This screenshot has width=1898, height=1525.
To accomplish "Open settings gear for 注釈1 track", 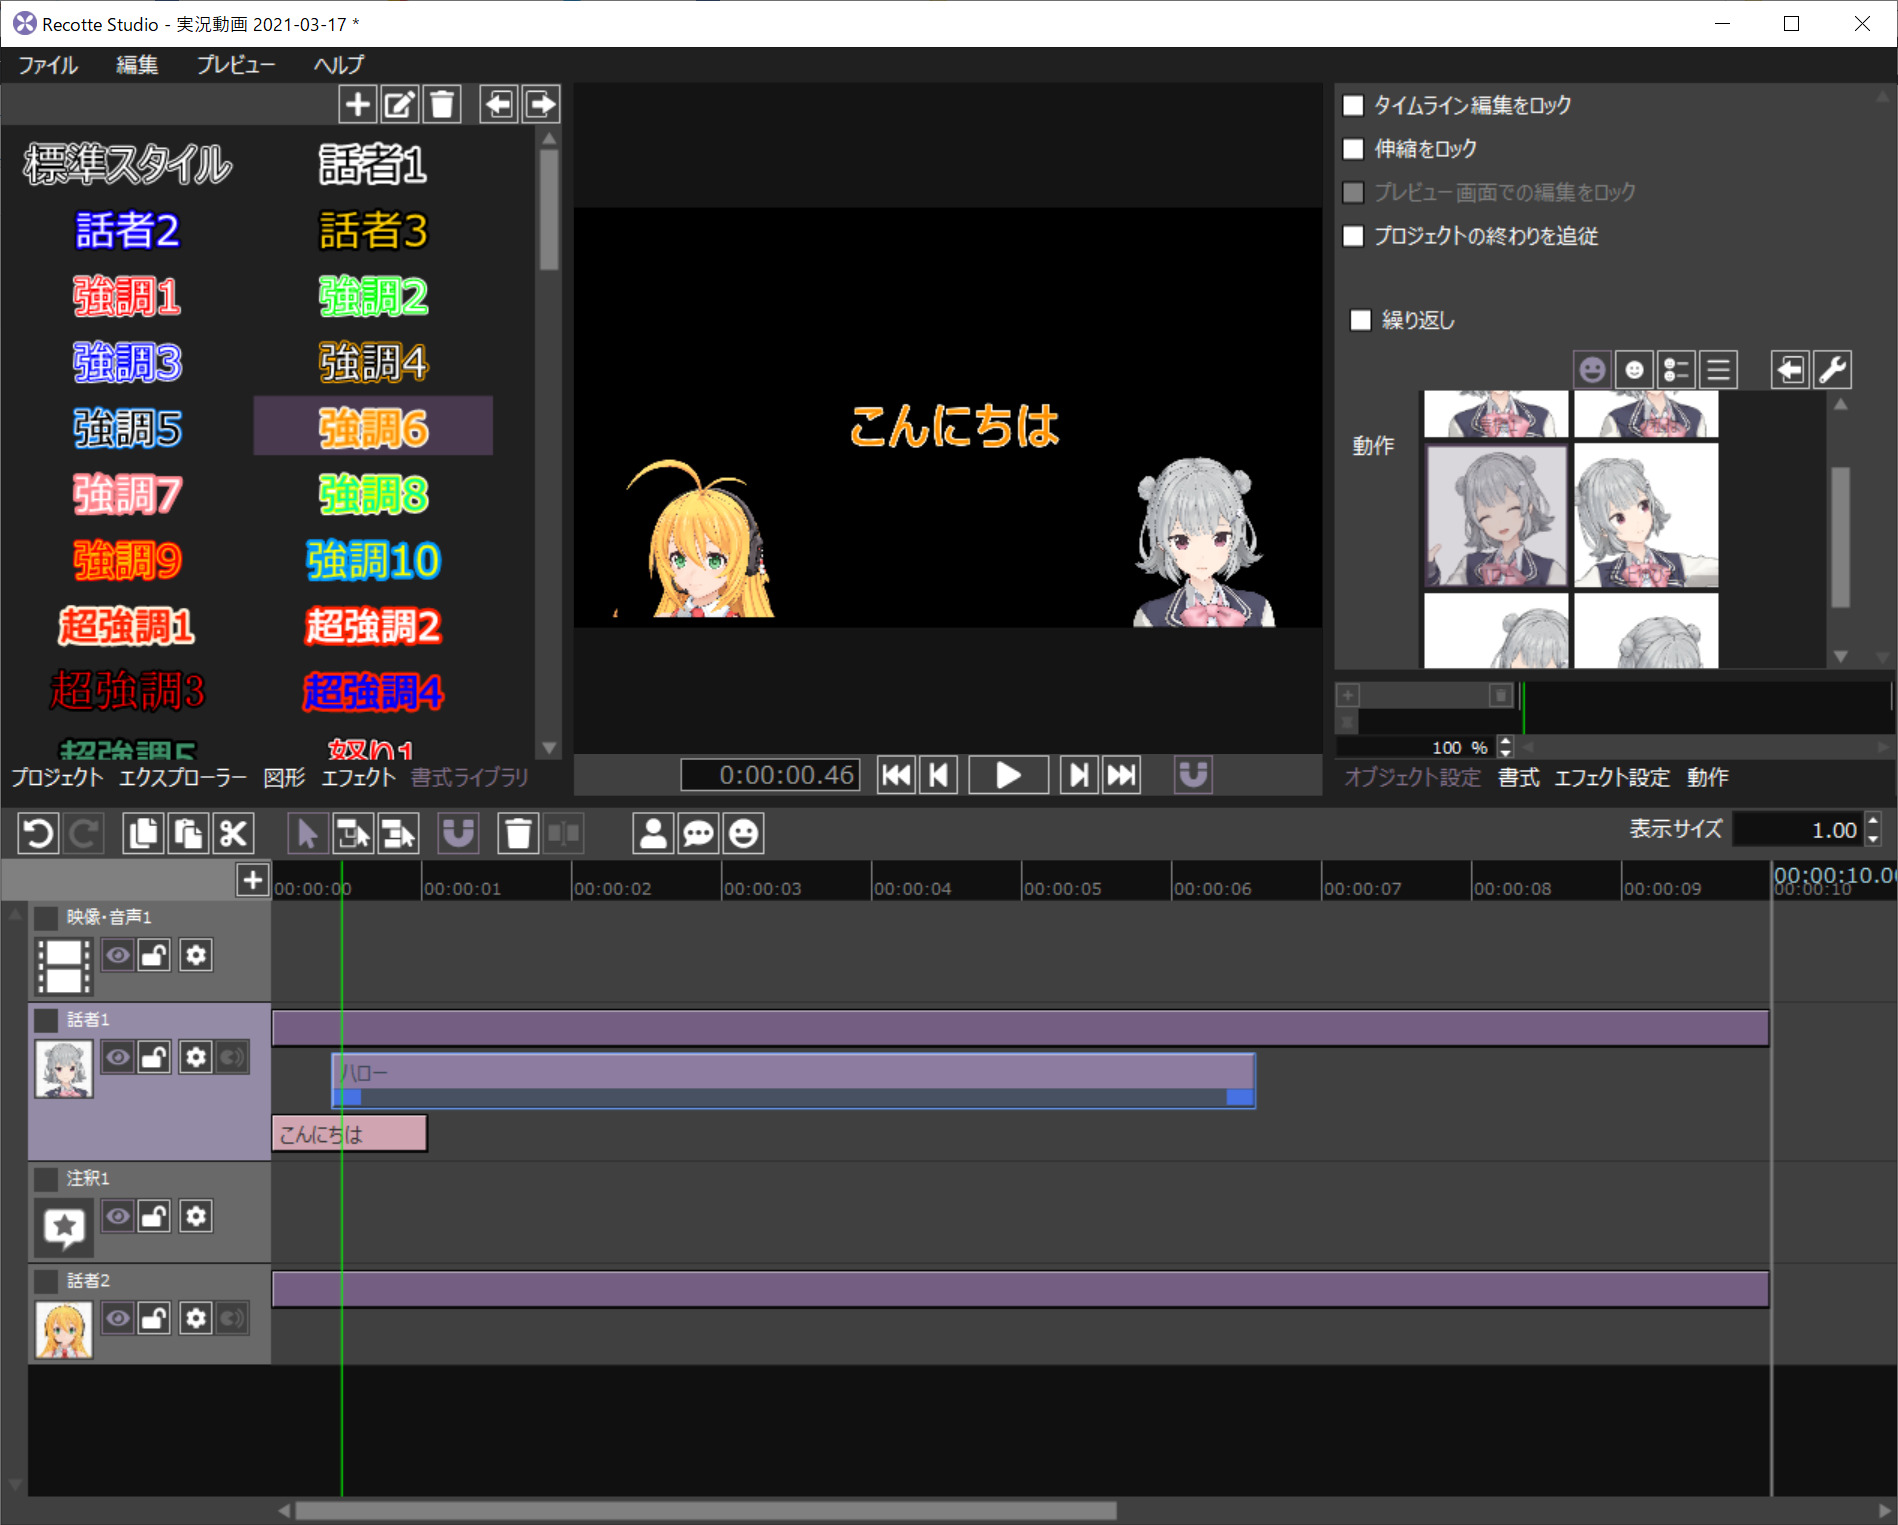I will point(196,1216).
